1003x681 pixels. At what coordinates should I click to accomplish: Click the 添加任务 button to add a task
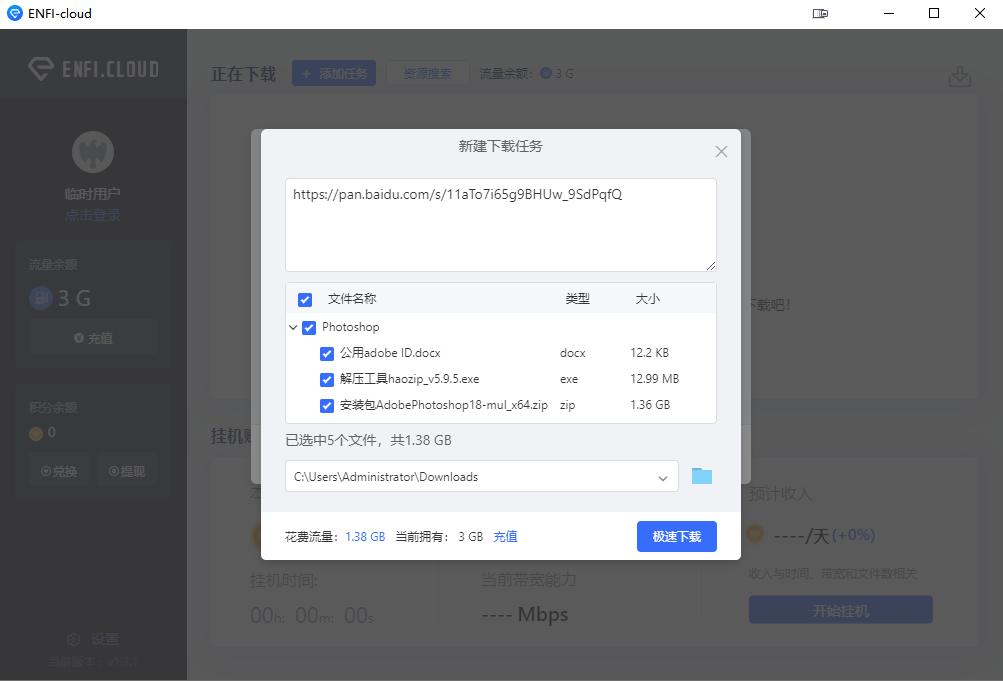pos(333,73)
